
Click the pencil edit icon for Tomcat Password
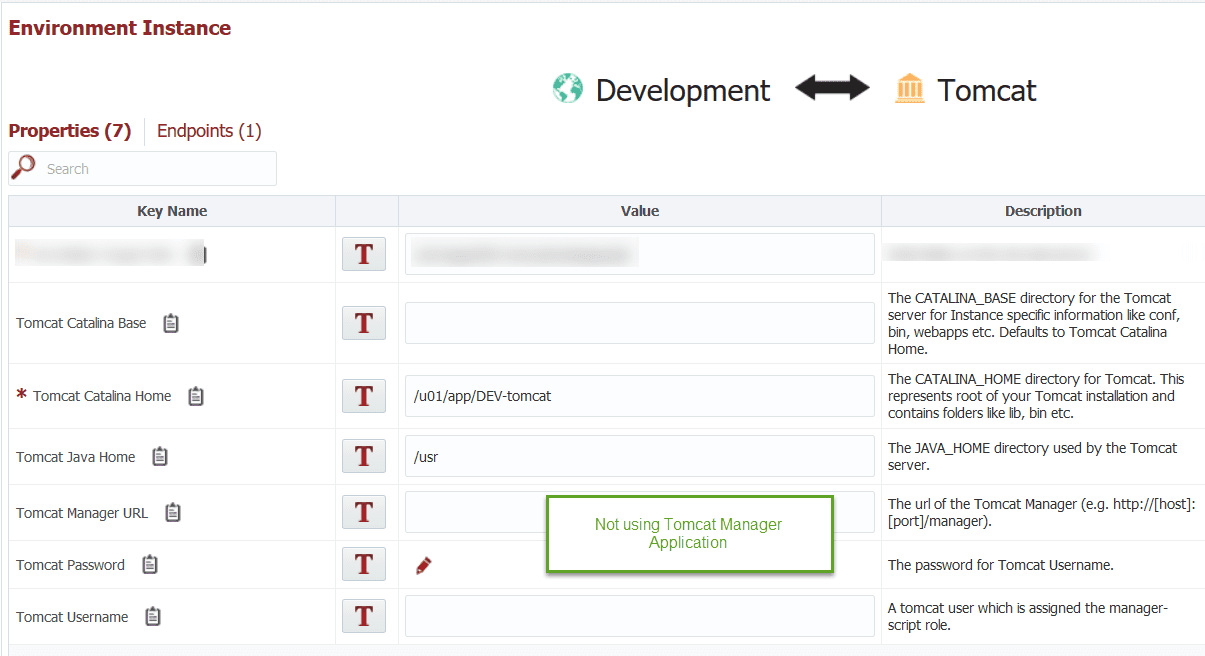tap(424, 566)
